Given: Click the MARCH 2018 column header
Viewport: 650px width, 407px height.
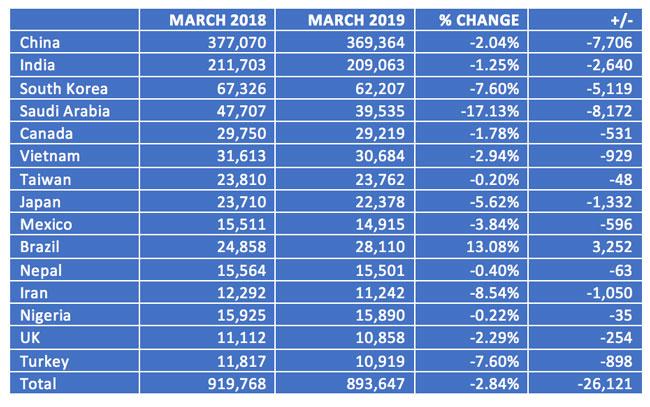Looking at the screenshot, I should click(x=207, y=19).
